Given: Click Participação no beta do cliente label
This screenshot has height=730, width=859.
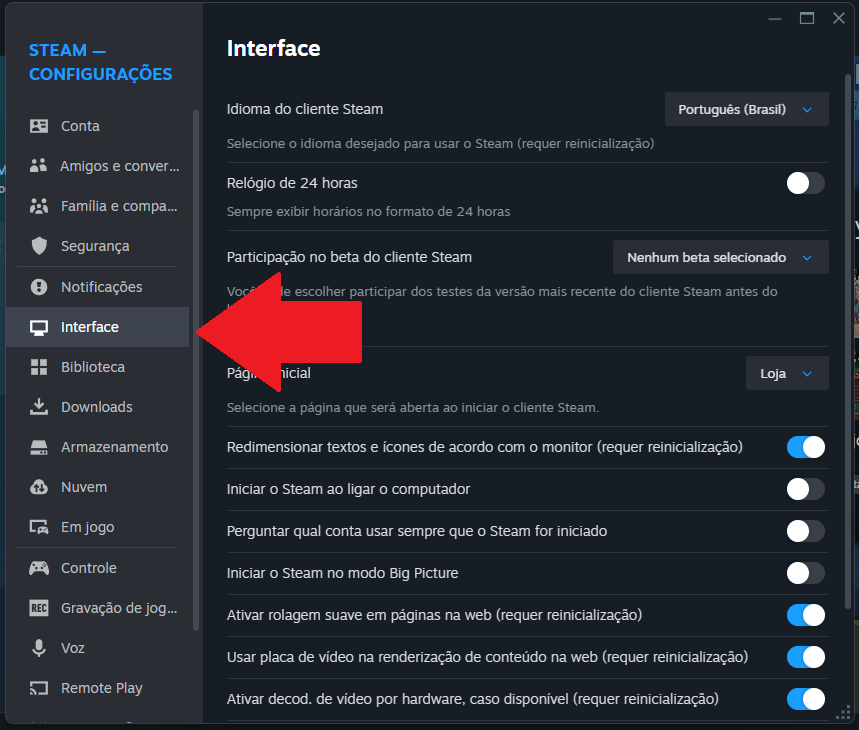Looking at the screenshot, I should [349, 257].
